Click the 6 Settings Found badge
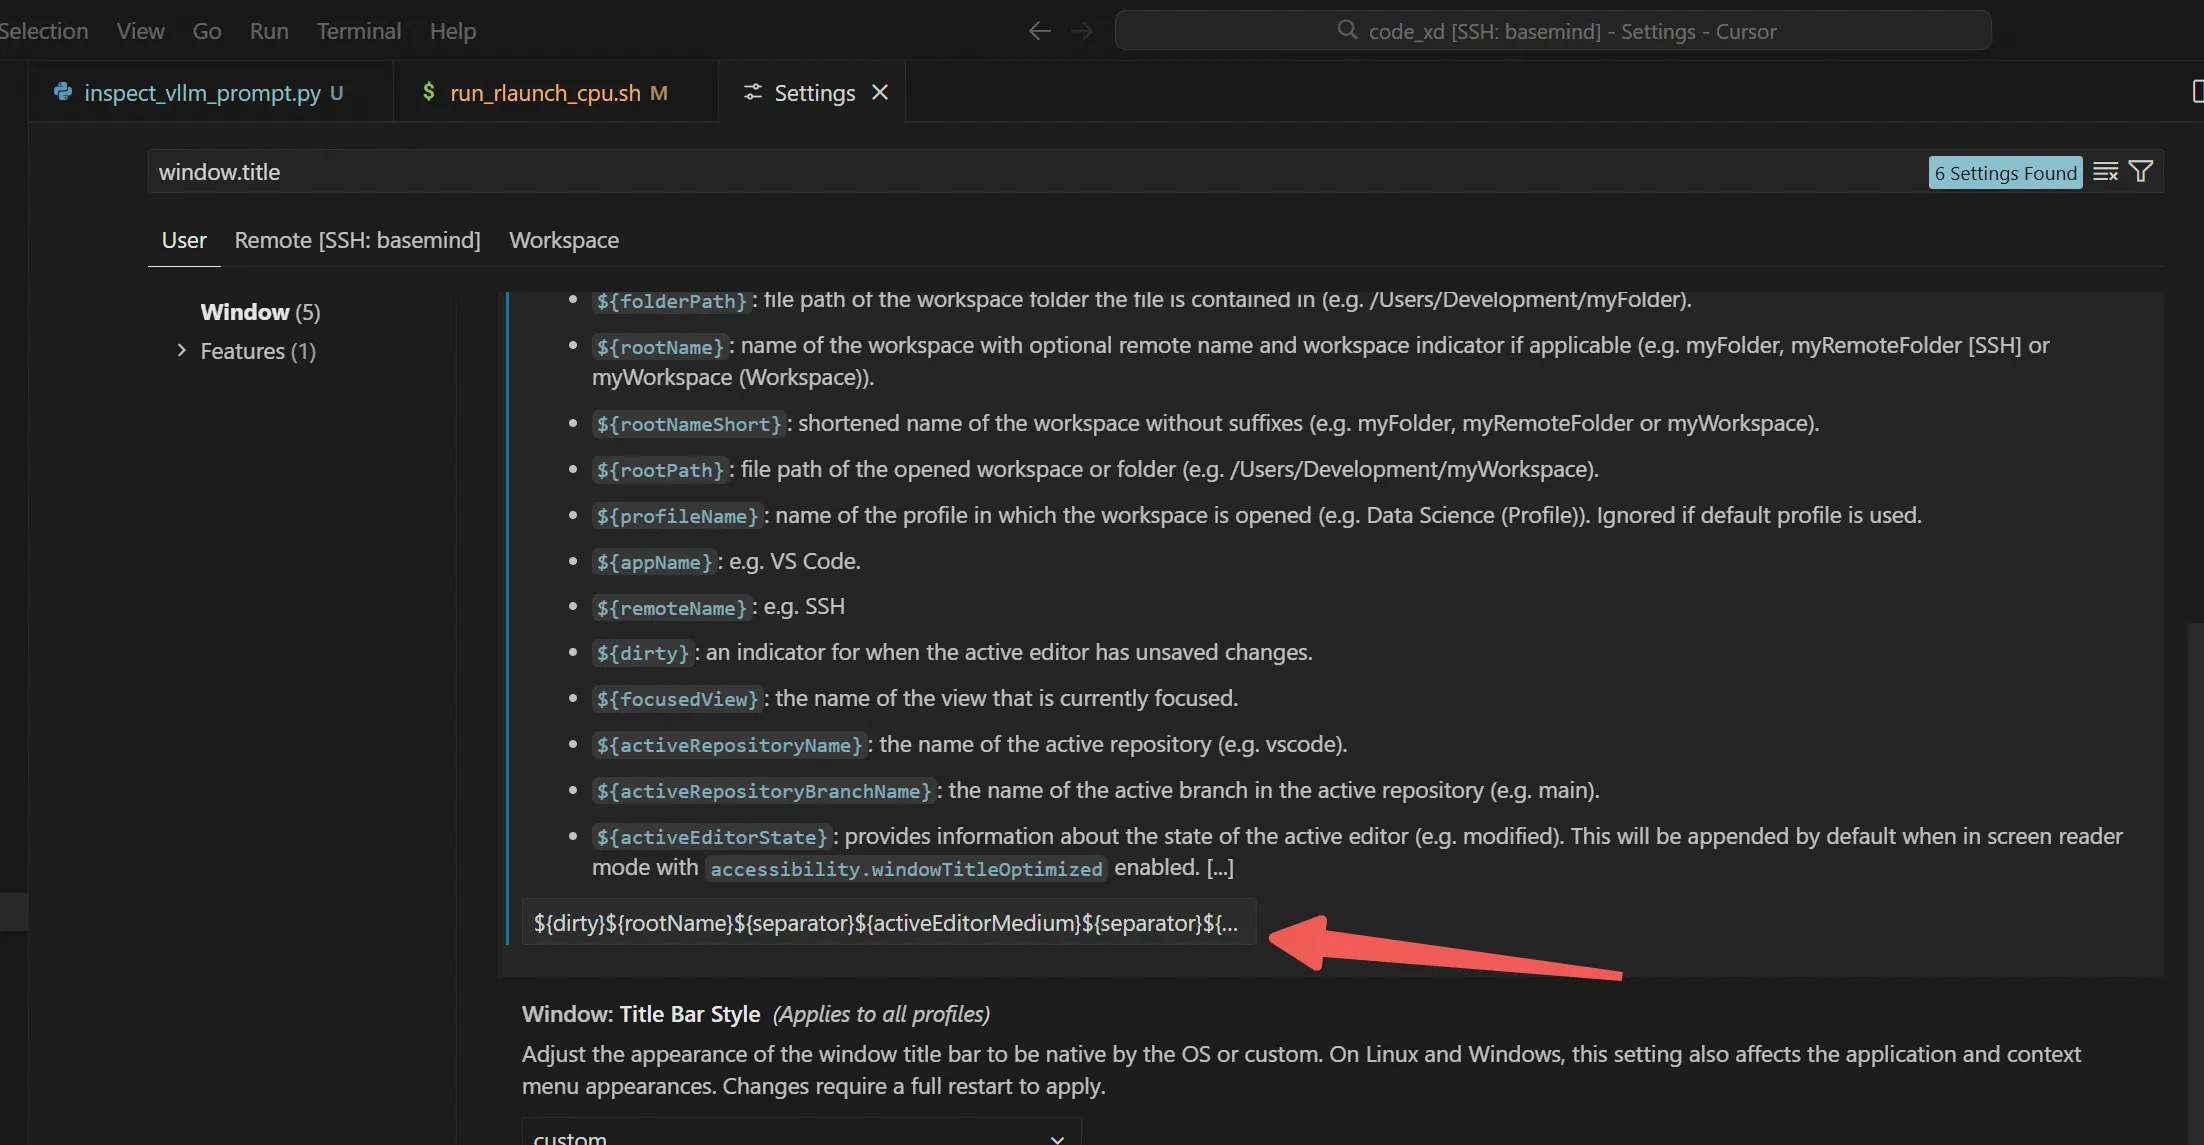The height and width of the screenshot is (1145, 2204). 2004,173
